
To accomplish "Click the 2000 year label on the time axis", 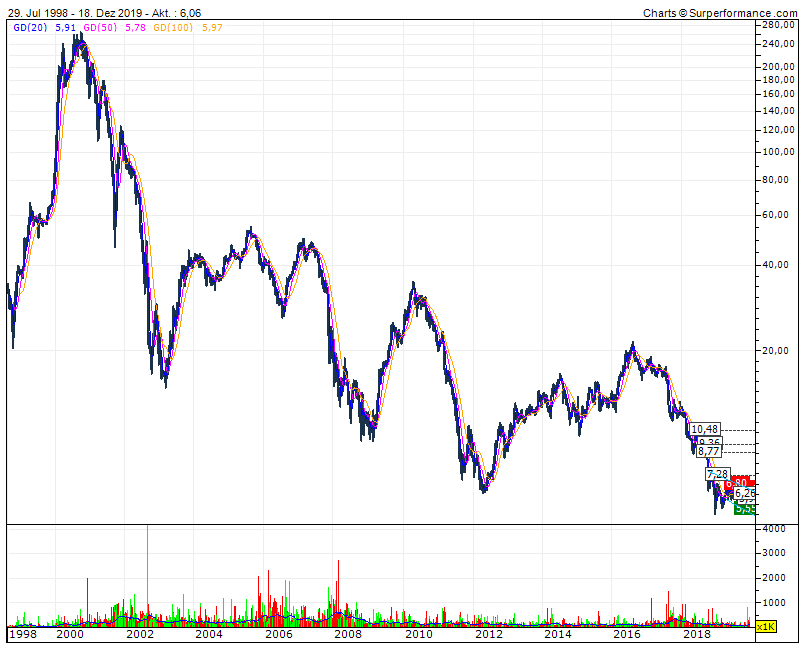I will (69, 634).
